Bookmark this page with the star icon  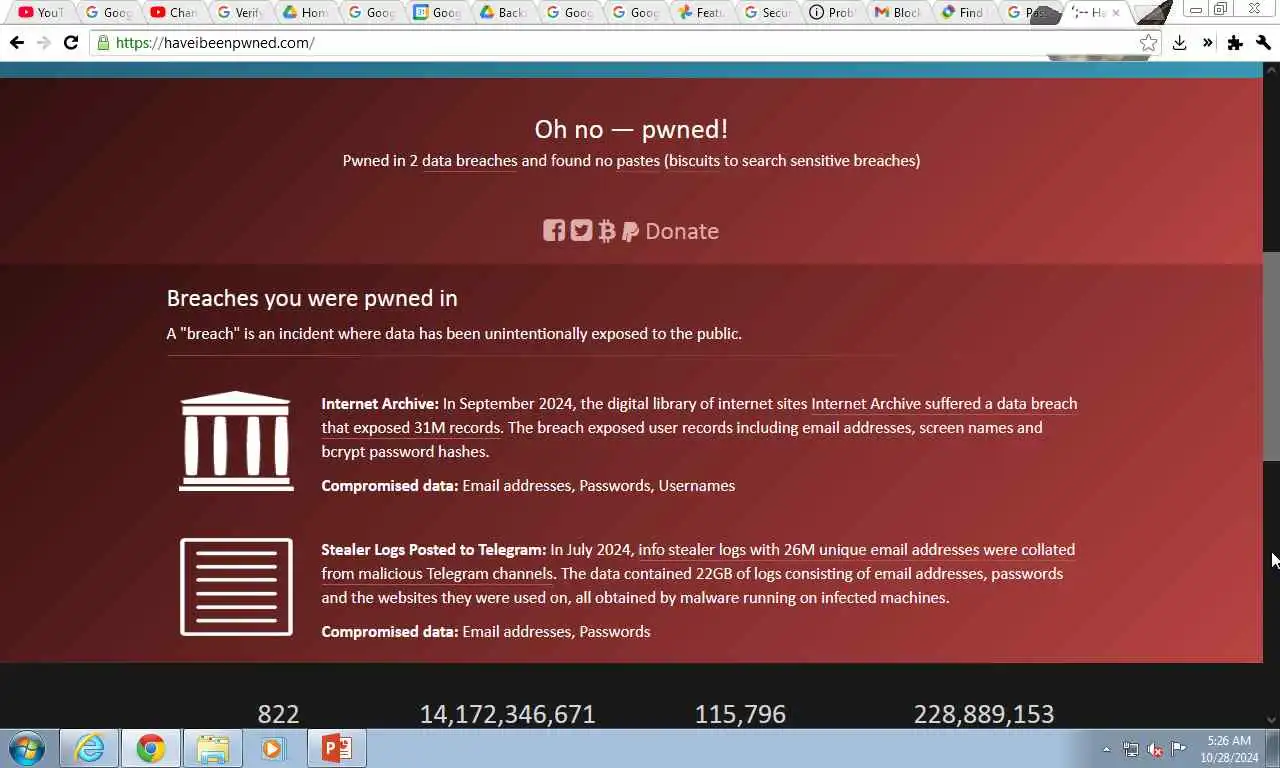(x=1149, y=43)
